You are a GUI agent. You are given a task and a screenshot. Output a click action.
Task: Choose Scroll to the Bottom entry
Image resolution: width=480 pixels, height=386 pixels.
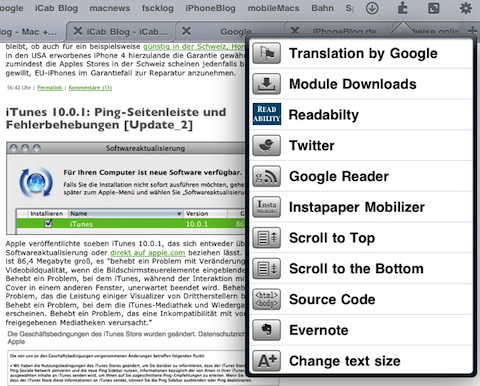point(361,269)
